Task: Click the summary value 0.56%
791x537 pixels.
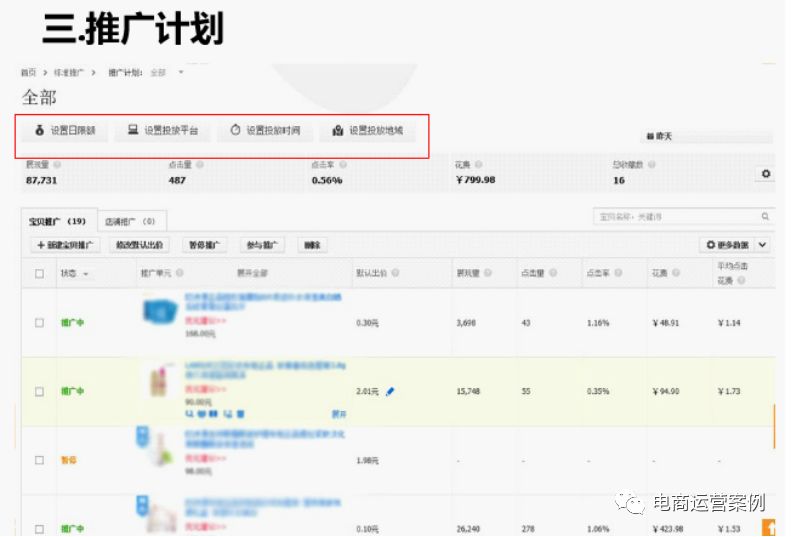Action: click(x=327, y=180)
